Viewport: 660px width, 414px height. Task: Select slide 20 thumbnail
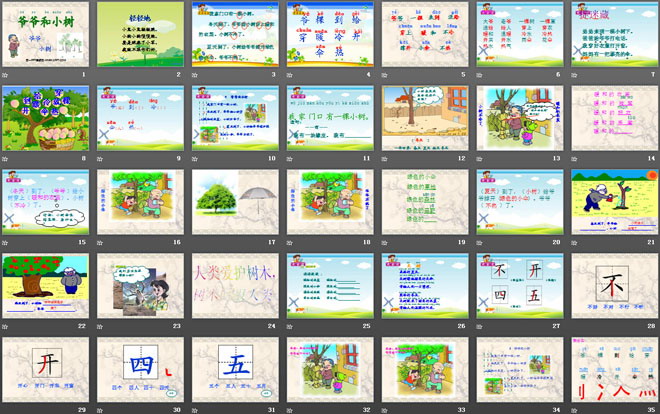point(520,202)
